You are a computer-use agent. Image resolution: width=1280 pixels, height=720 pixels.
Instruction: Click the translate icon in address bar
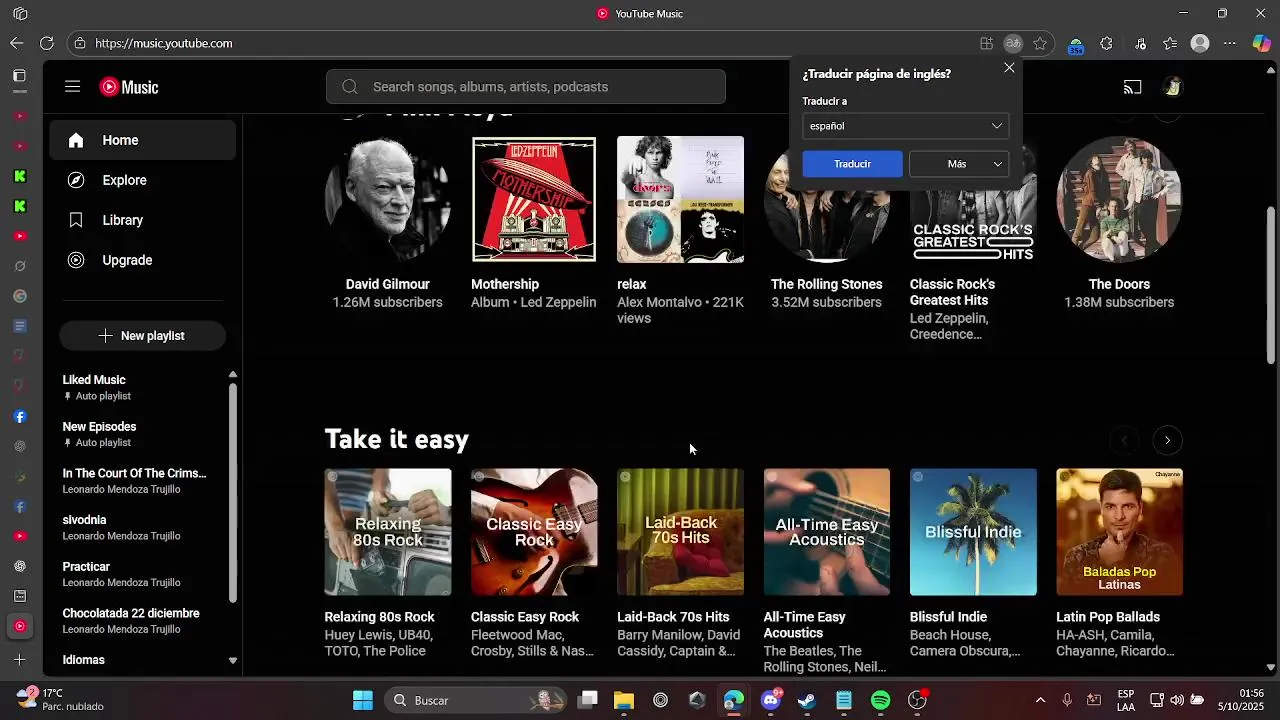point(1013,43)
